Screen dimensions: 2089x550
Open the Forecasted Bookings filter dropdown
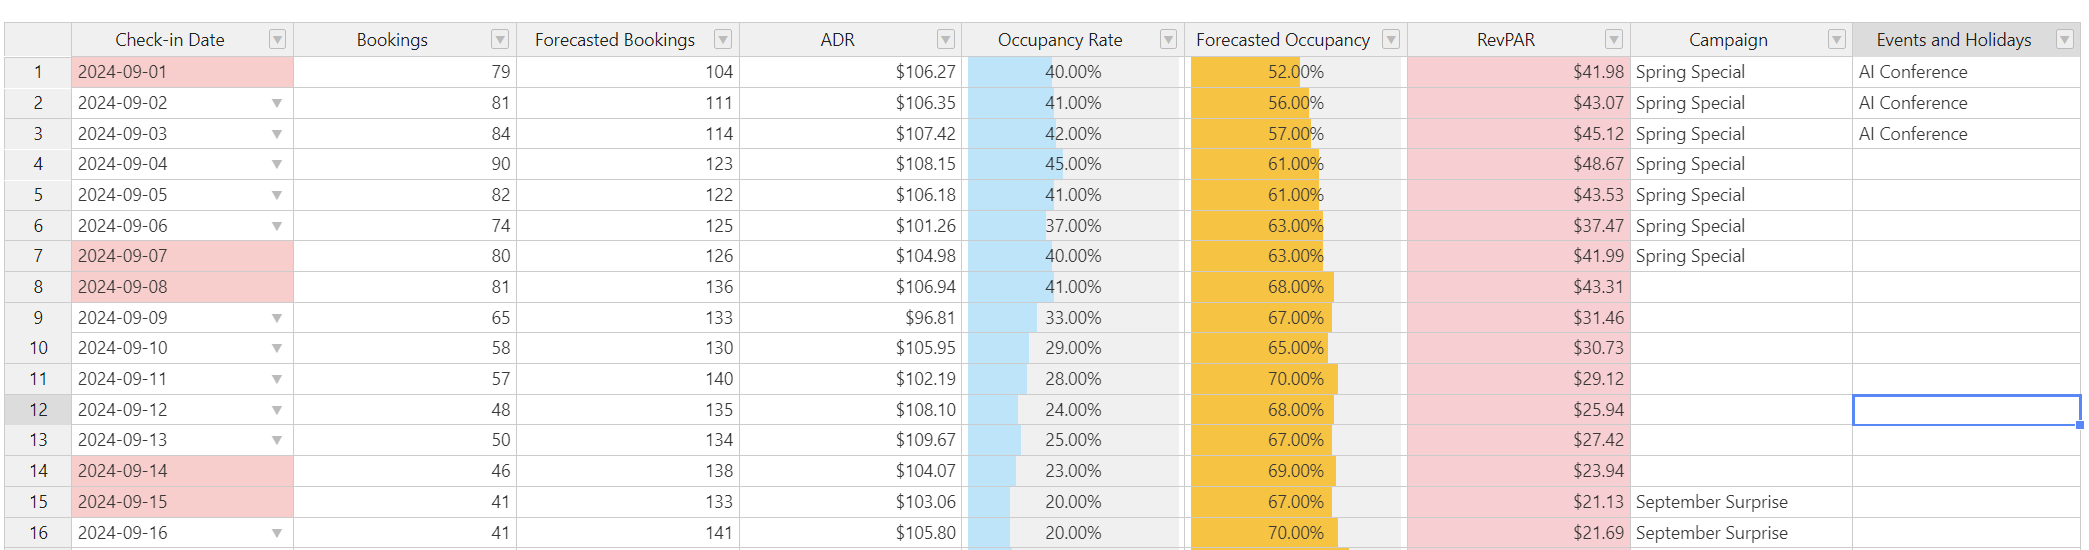[723, 40]
